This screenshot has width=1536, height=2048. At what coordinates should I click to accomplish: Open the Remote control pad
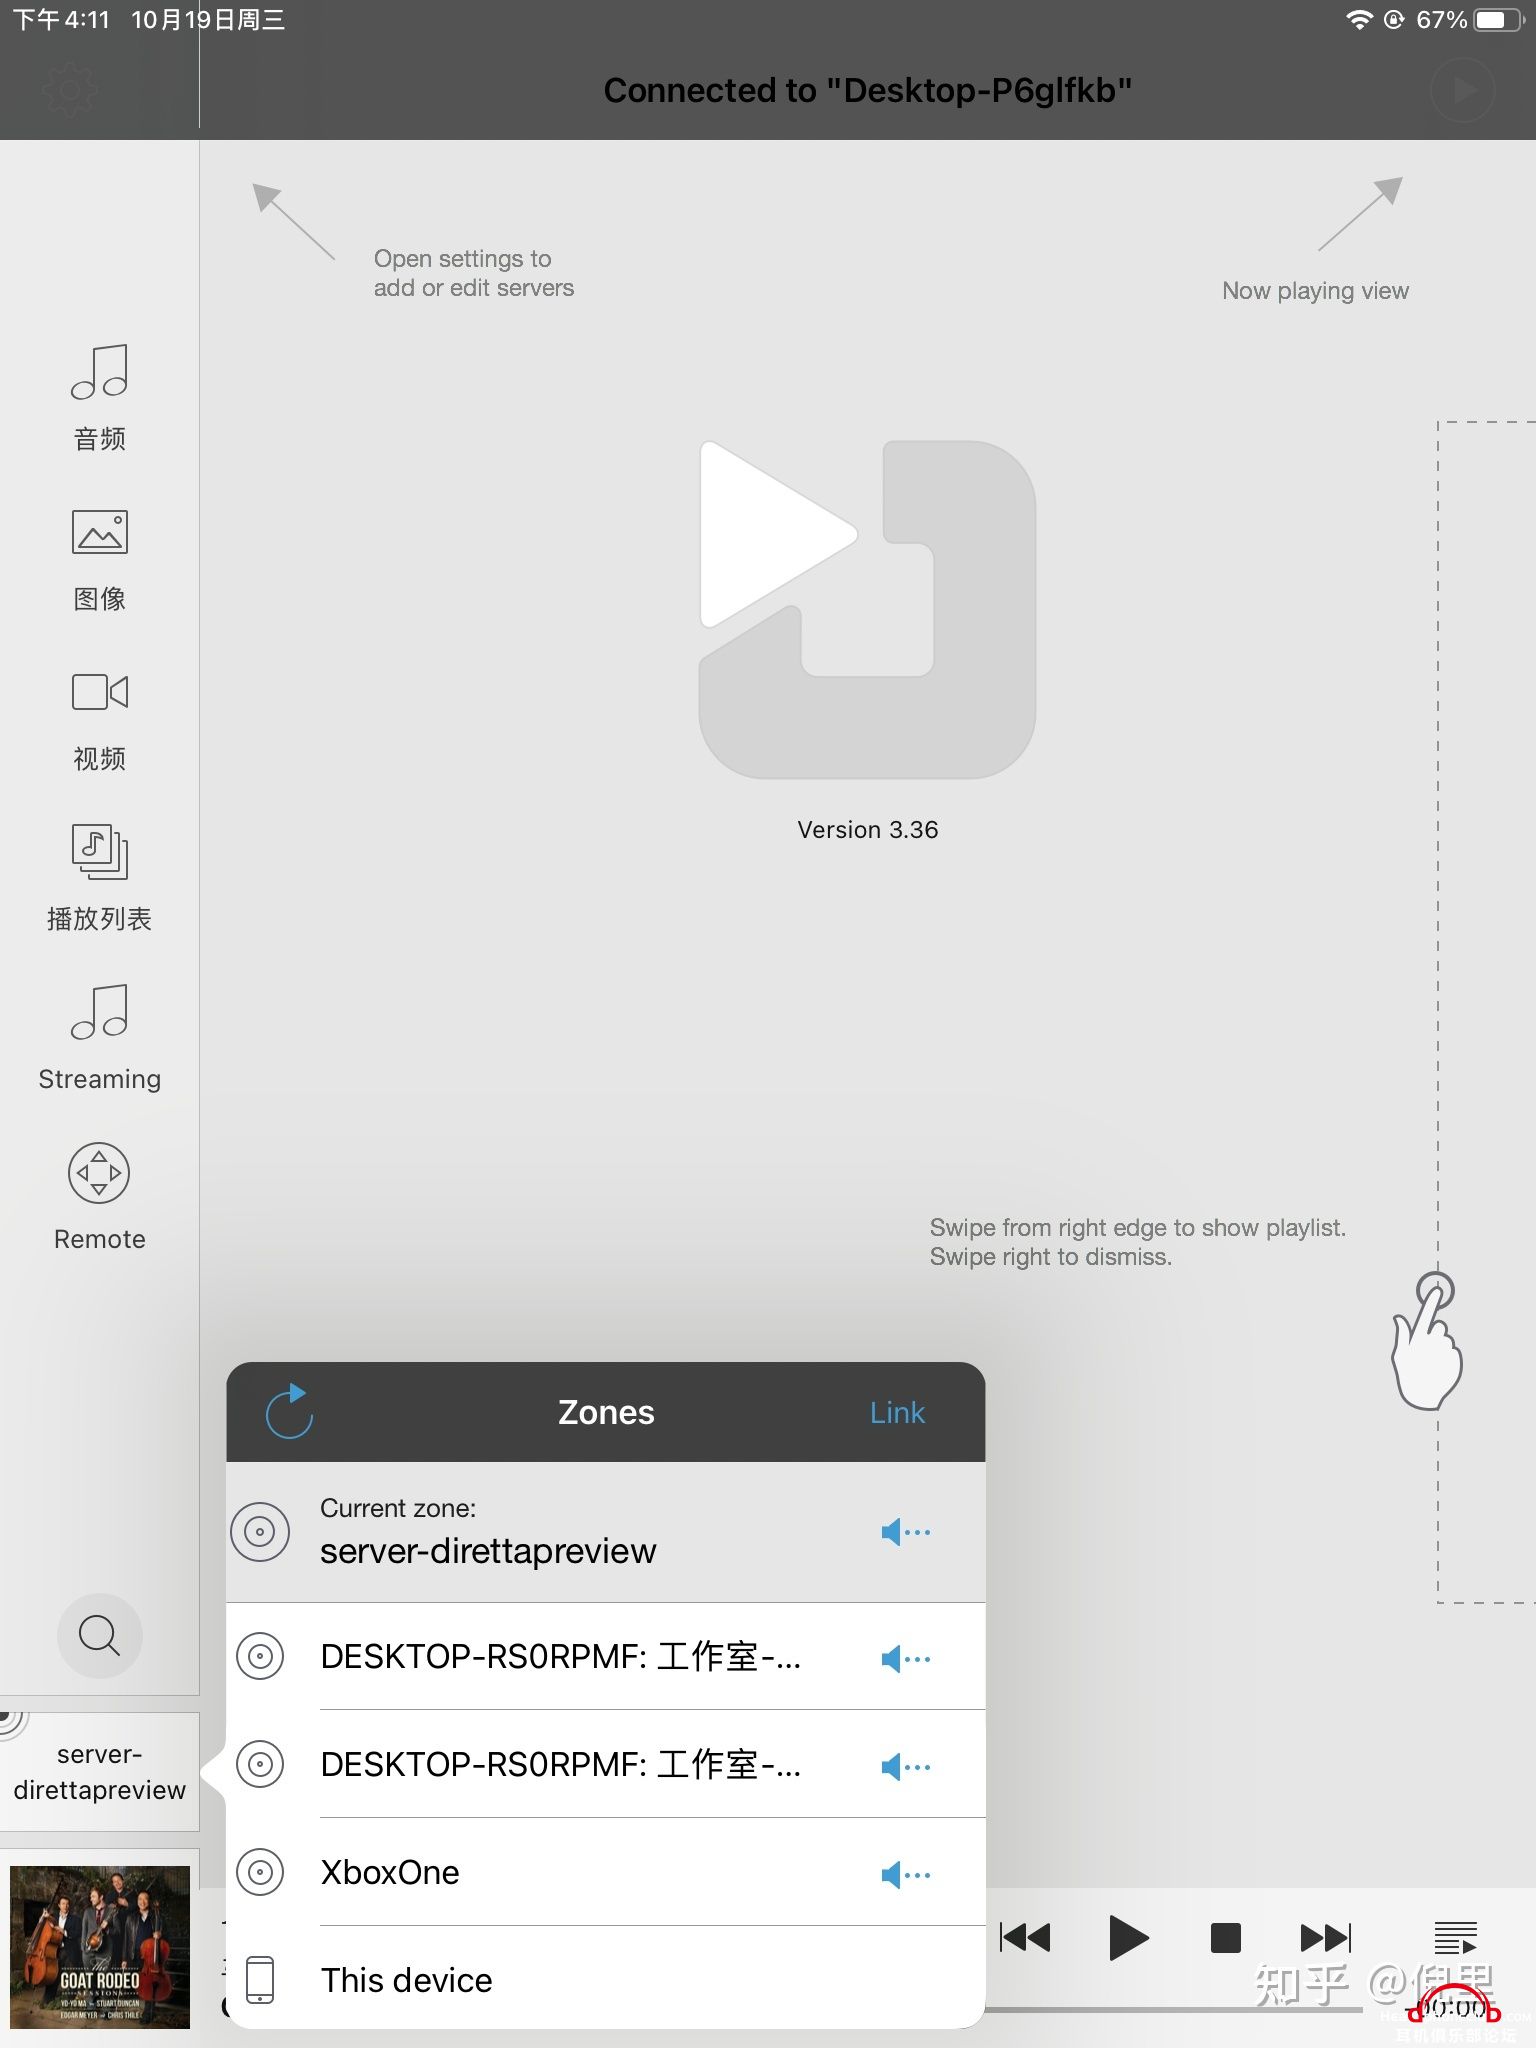[x=99, y=1197]
